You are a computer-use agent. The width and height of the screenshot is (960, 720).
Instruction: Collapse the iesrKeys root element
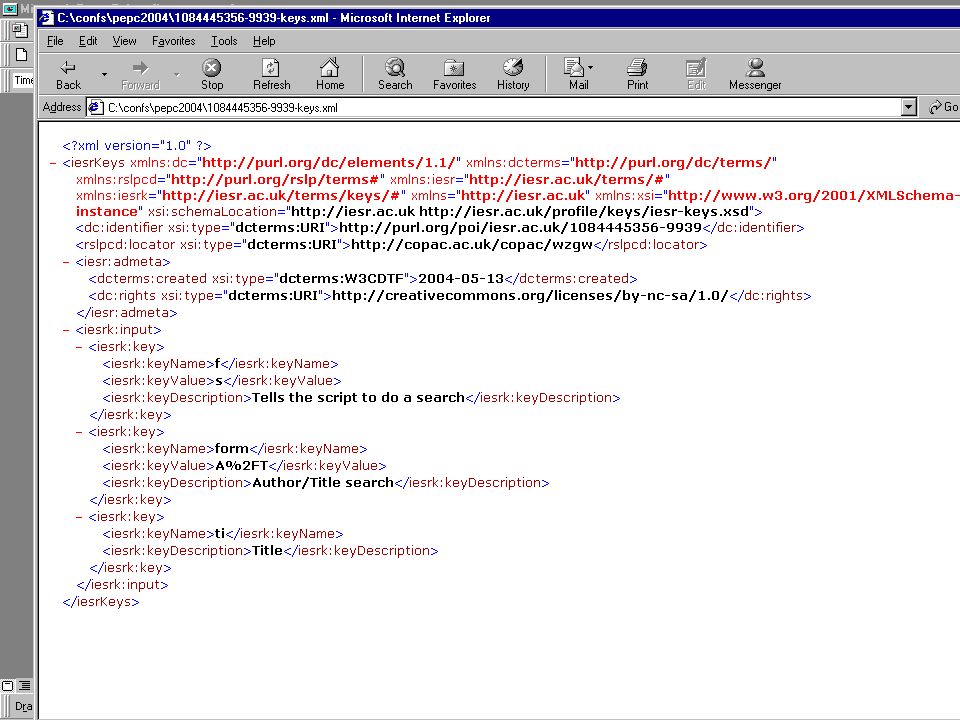53,163
